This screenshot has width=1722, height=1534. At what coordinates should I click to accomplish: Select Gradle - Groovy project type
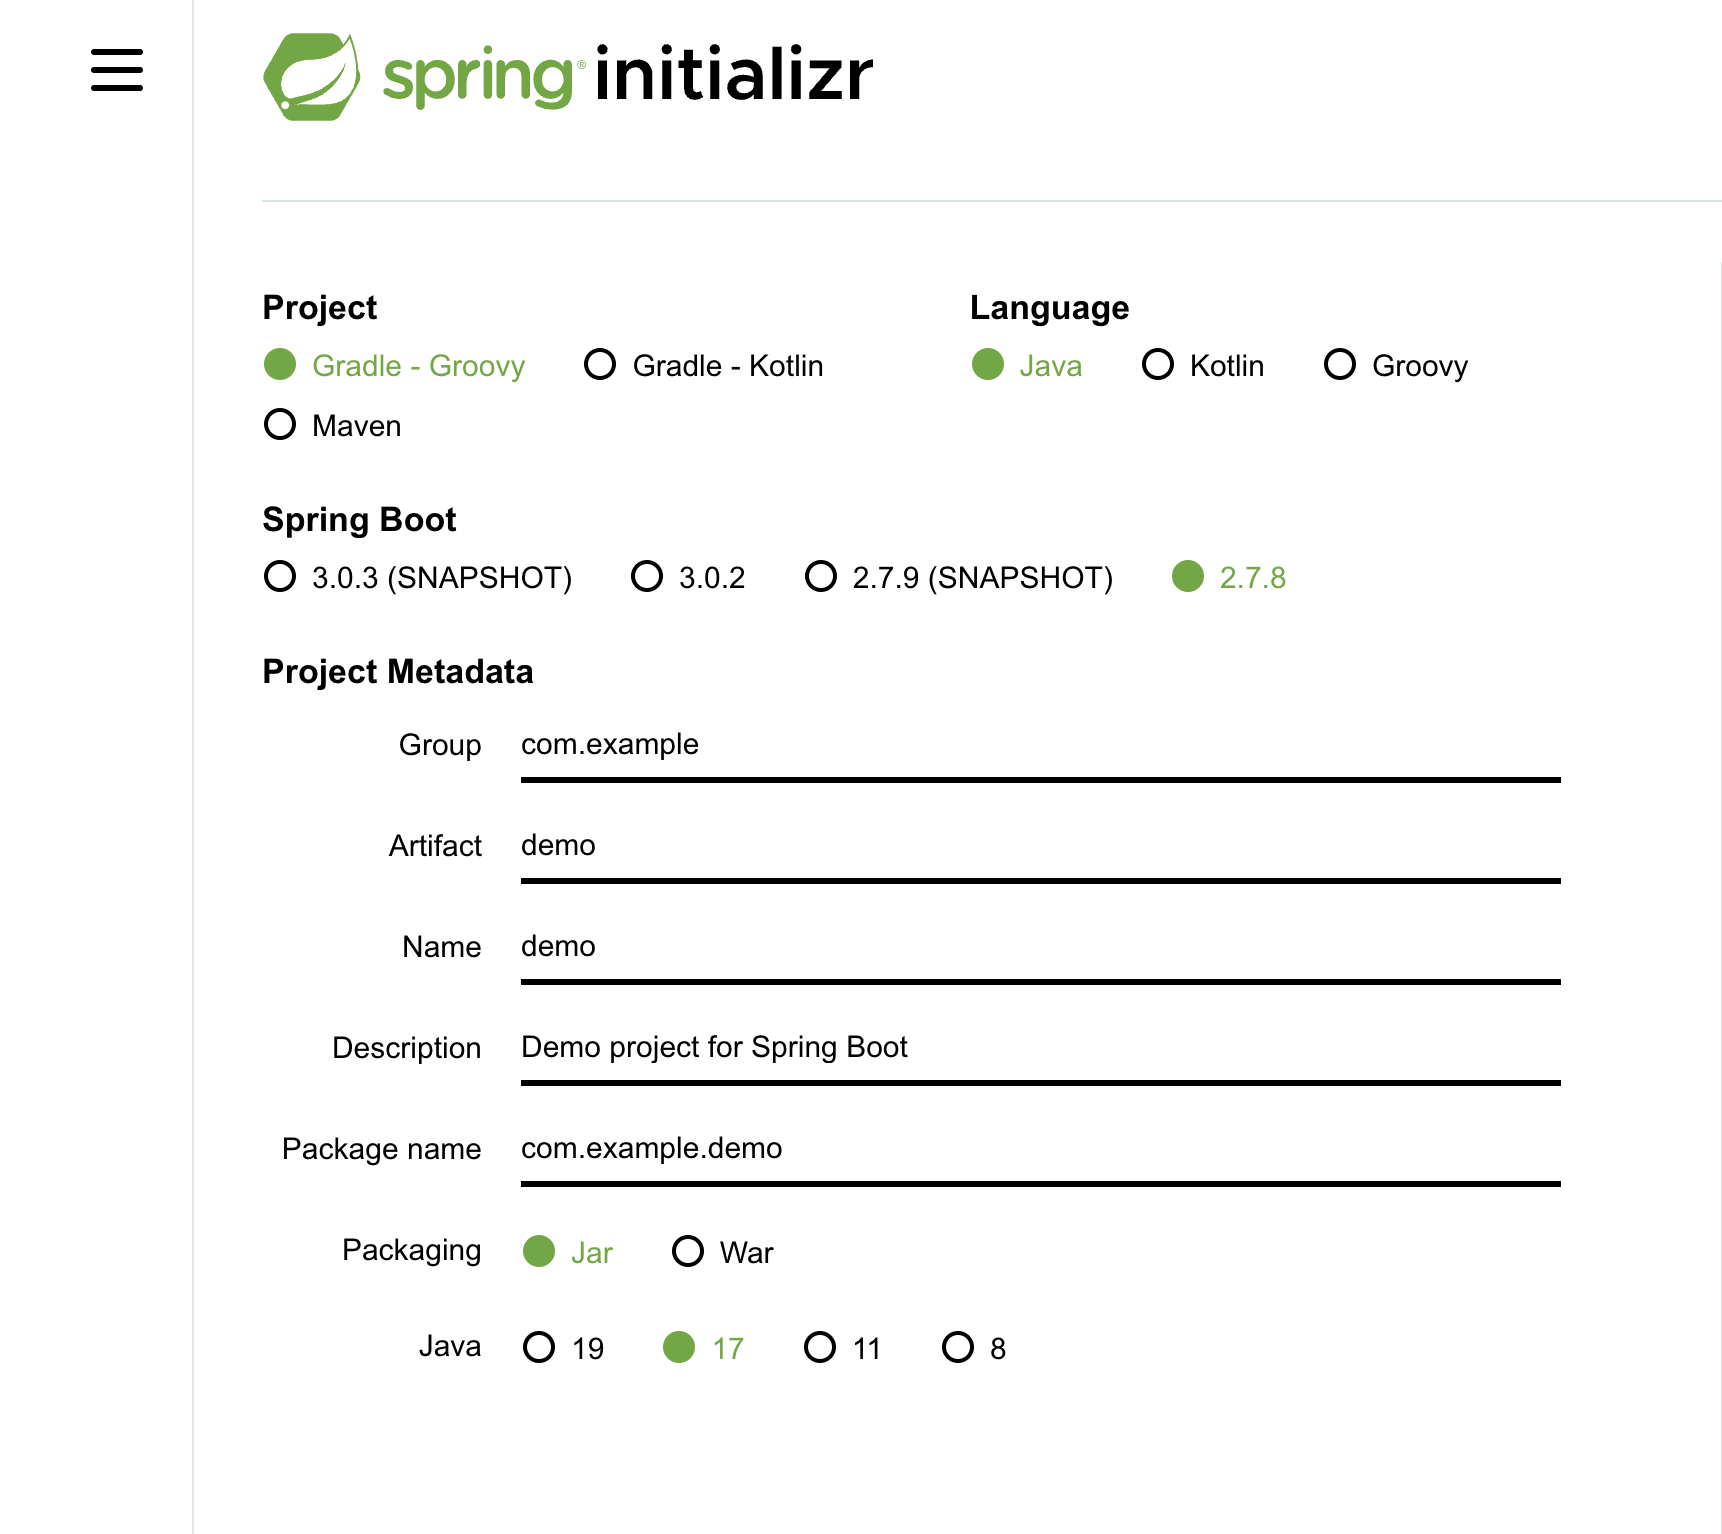(394, 365)
